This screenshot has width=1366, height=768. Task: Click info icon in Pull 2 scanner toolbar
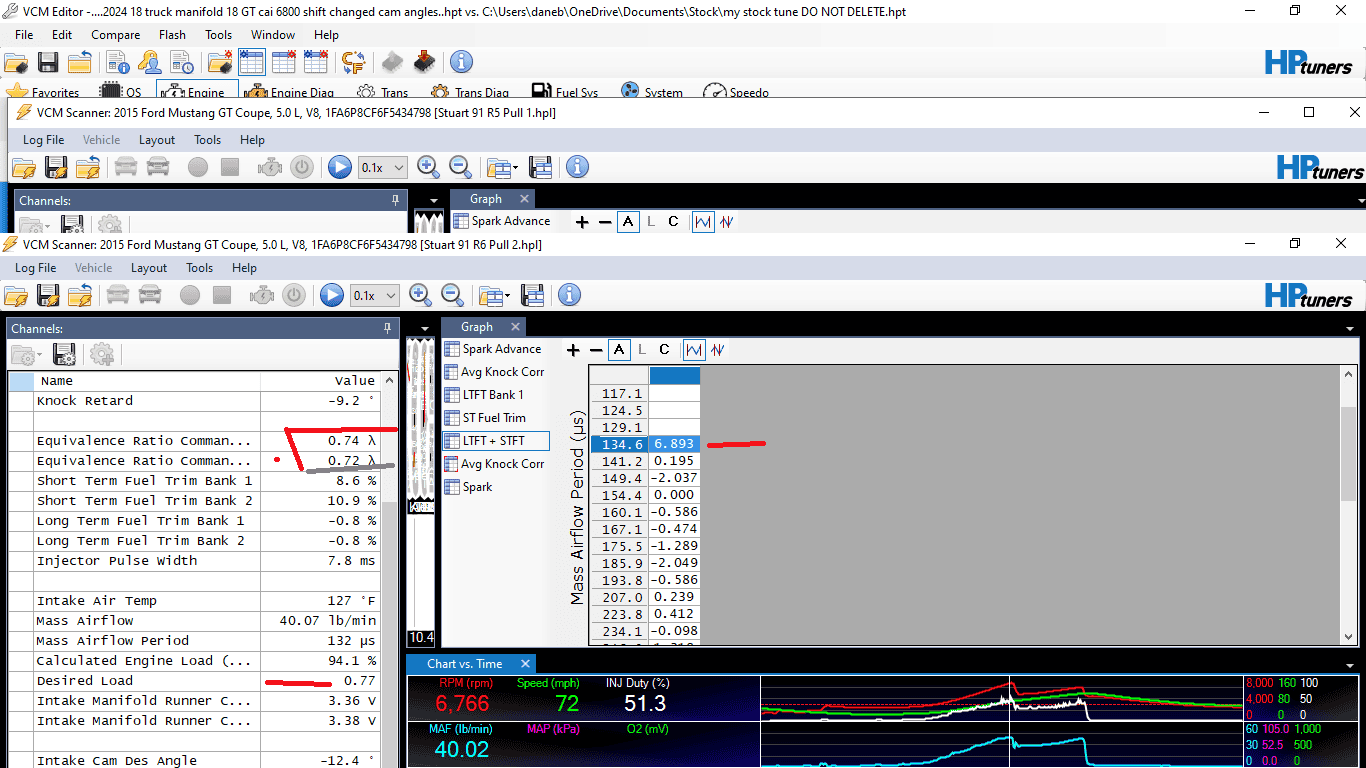(569, 295)
